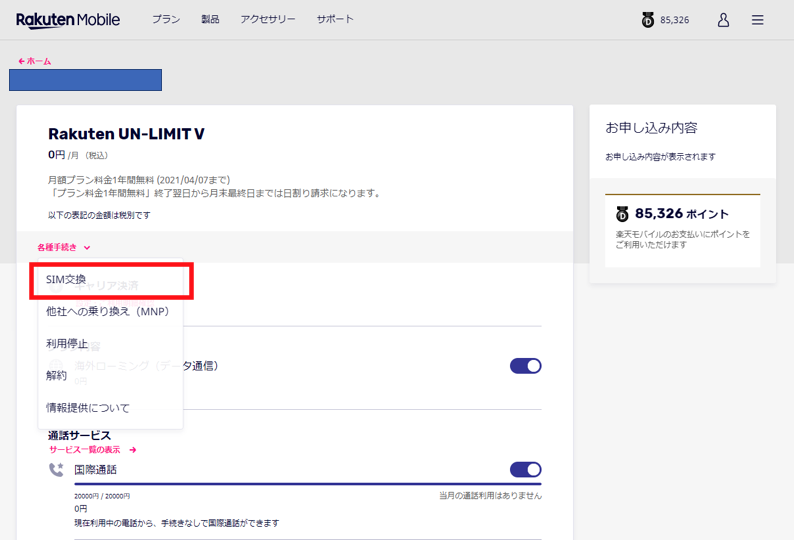
Task: Open the Rakuten Mobile logo home page
Action: [68, 20]
